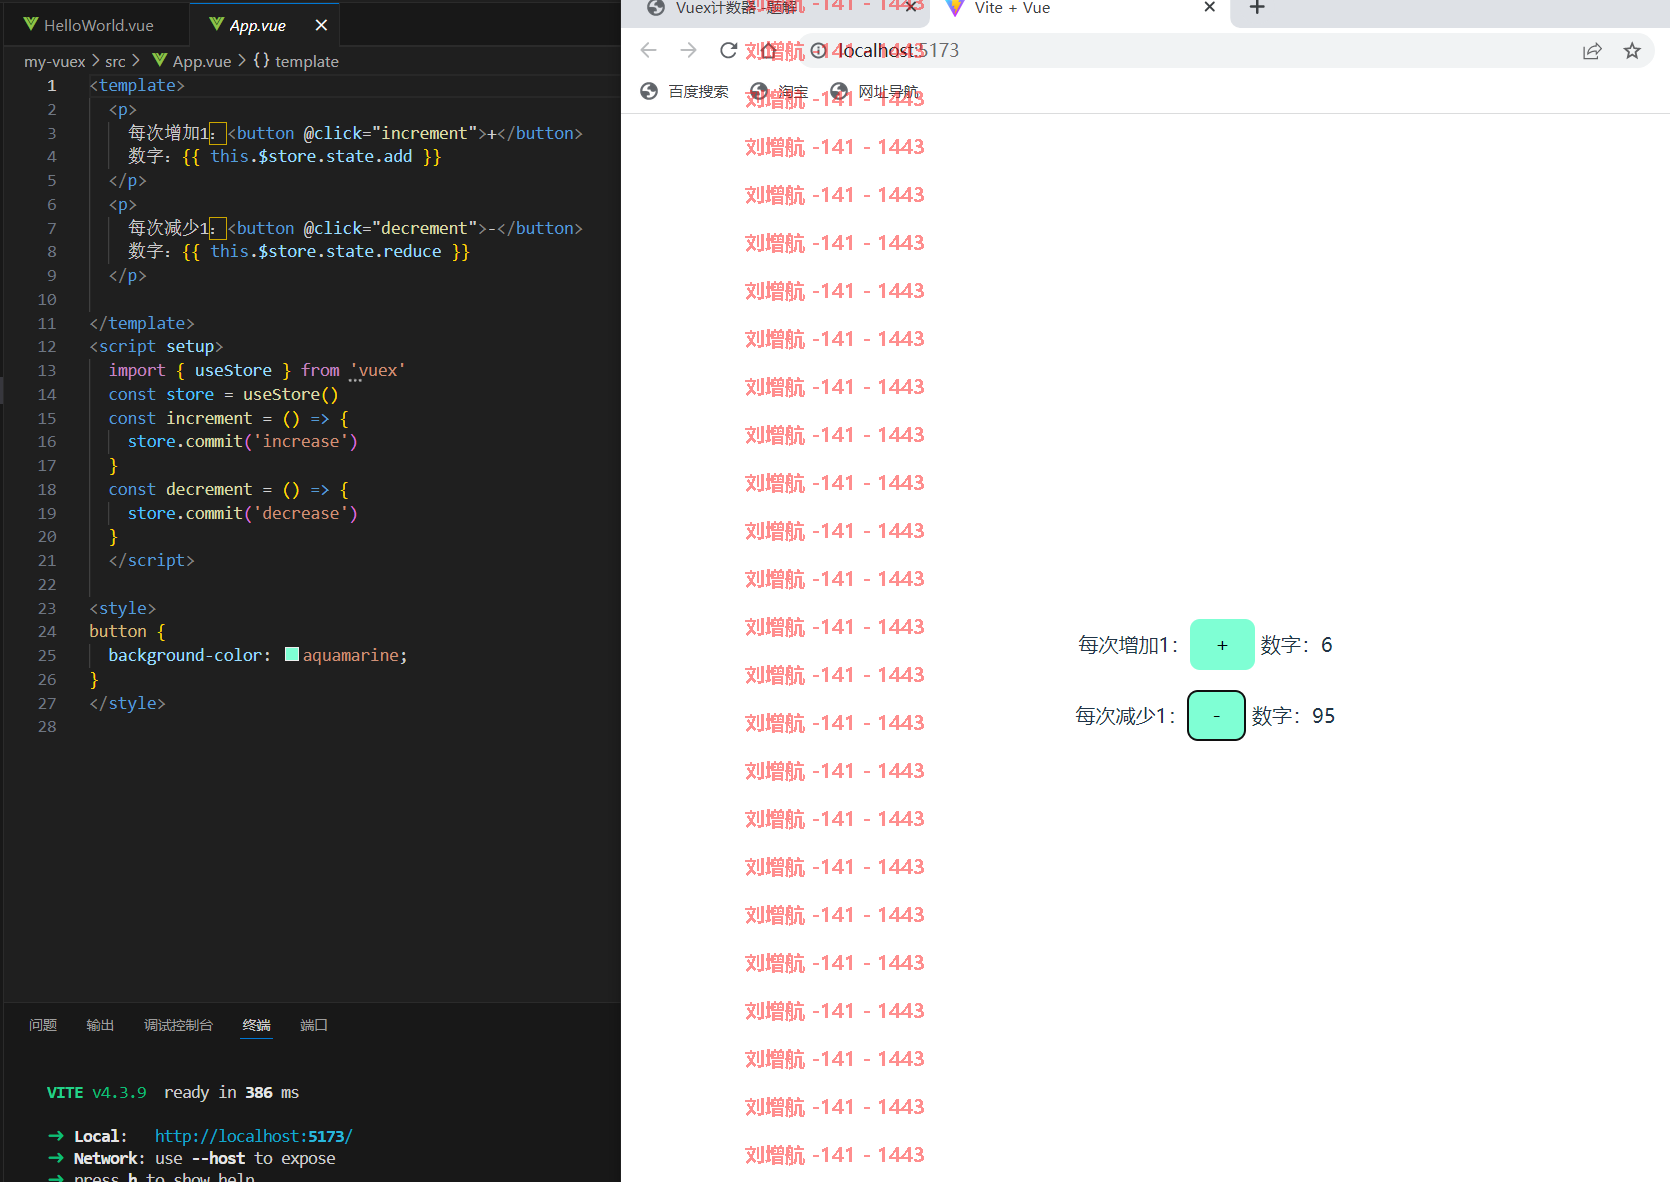This screenshot has width=1670, height=1182.
Task: Click the browser back arrow
Action: (648, 50)
